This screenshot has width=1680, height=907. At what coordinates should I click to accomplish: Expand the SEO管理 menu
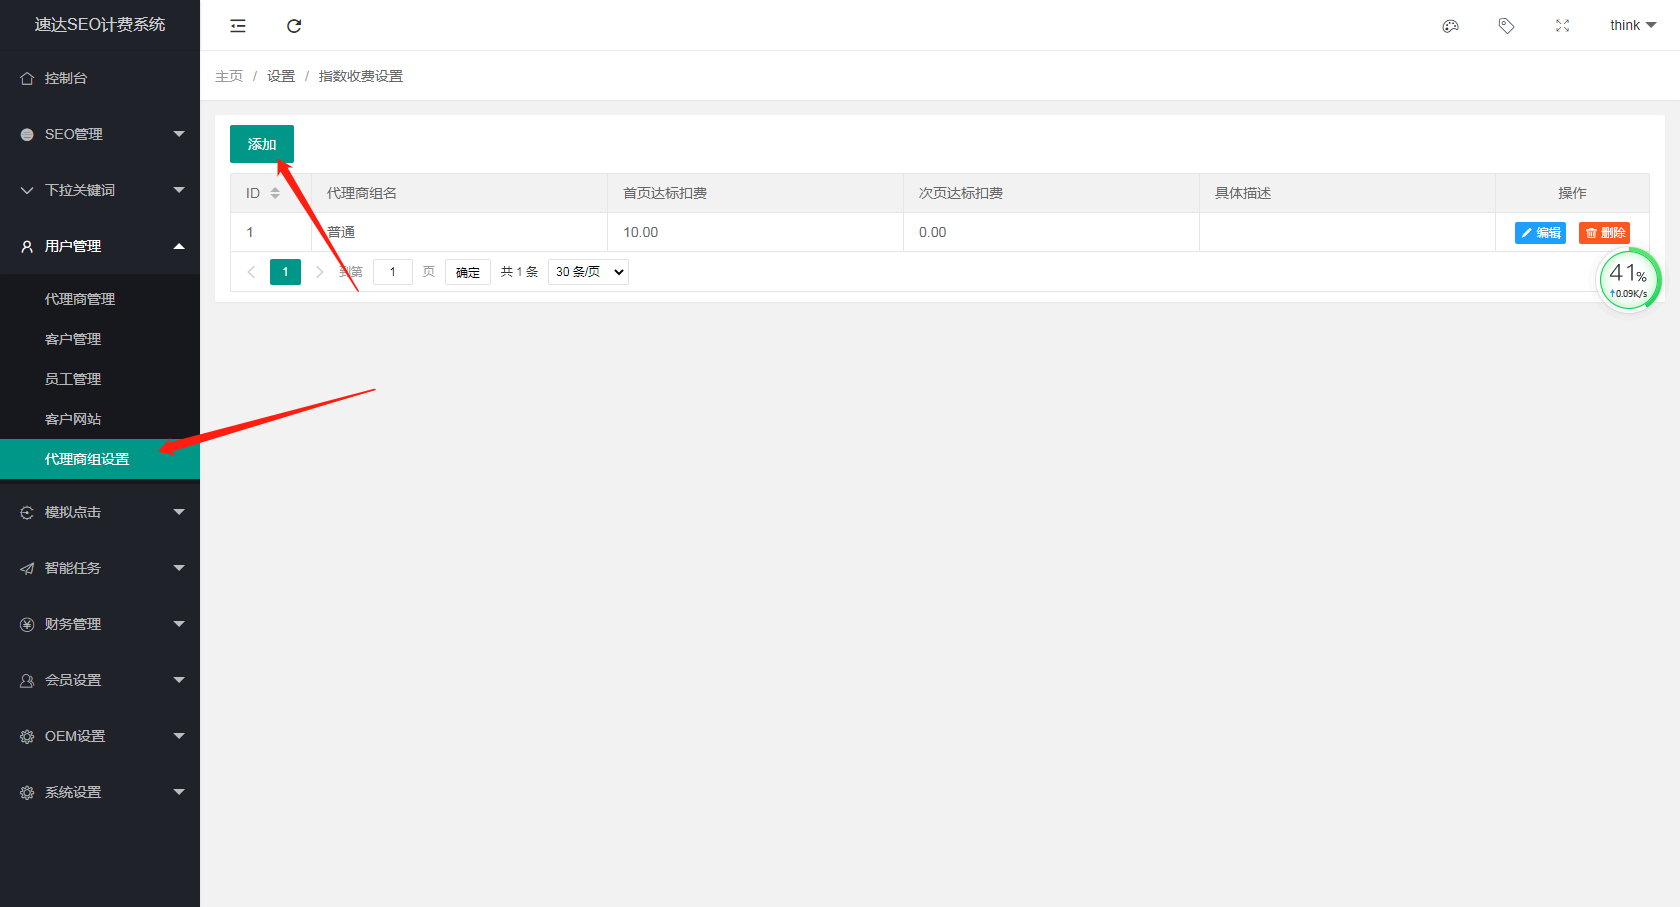pyautogui.click(x=100, y=134)
